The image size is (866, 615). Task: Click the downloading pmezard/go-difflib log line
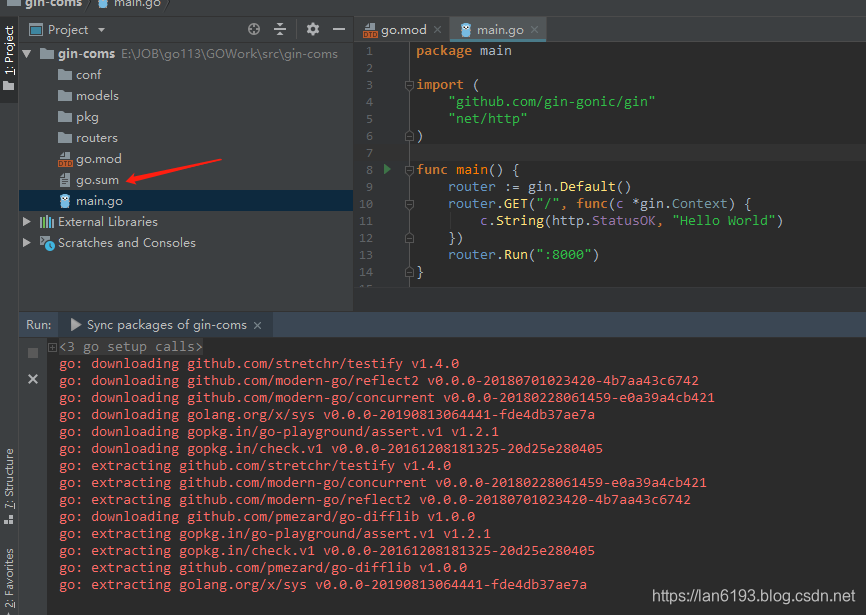pos(267,517)
